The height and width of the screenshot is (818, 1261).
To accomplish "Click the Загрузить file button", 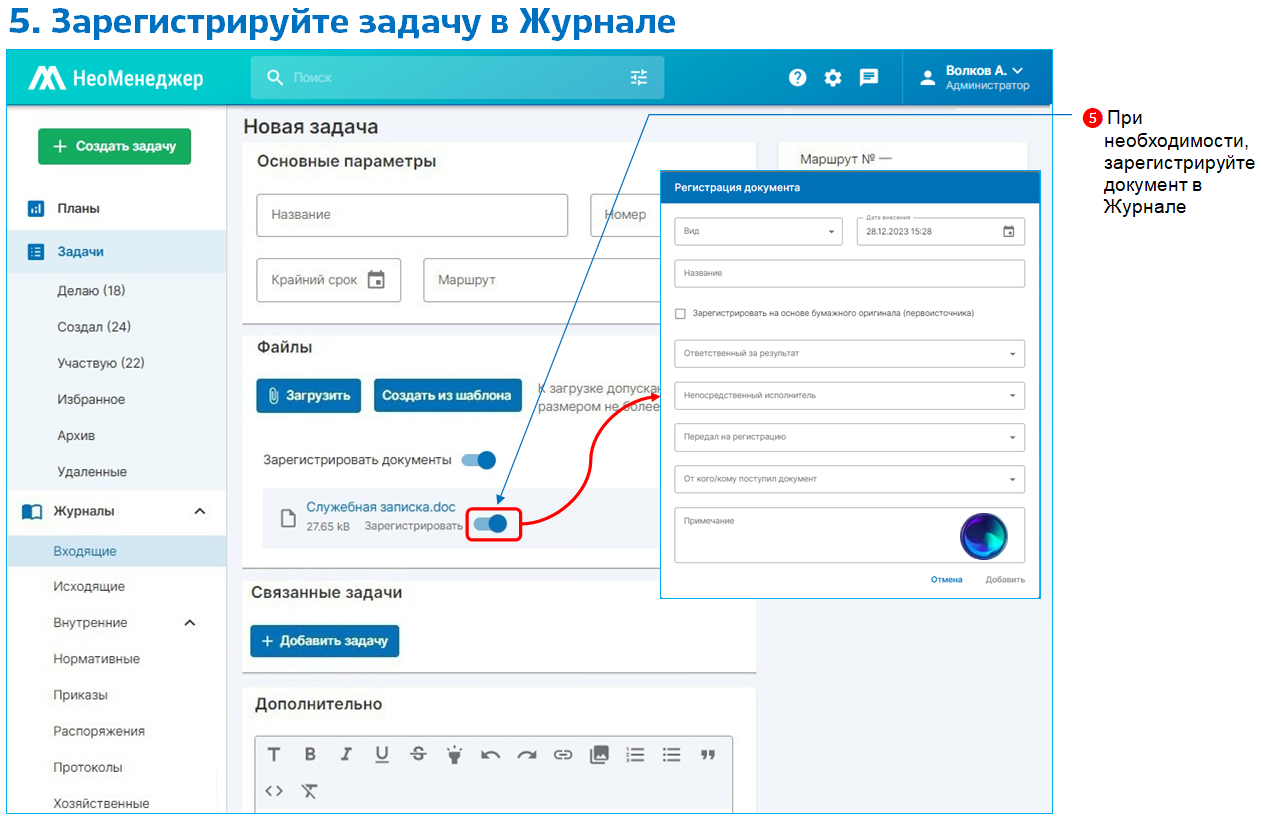I will (x=309, y=395).
